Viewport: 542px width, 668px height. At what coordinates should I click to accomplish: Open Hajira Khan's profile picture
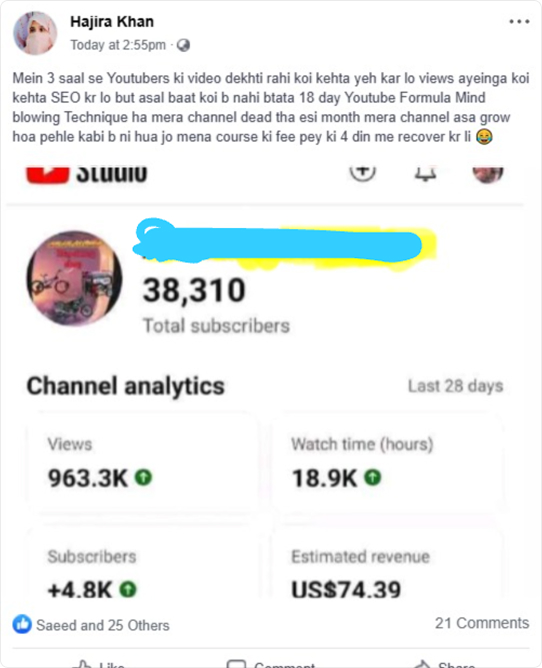click(35, 33)
